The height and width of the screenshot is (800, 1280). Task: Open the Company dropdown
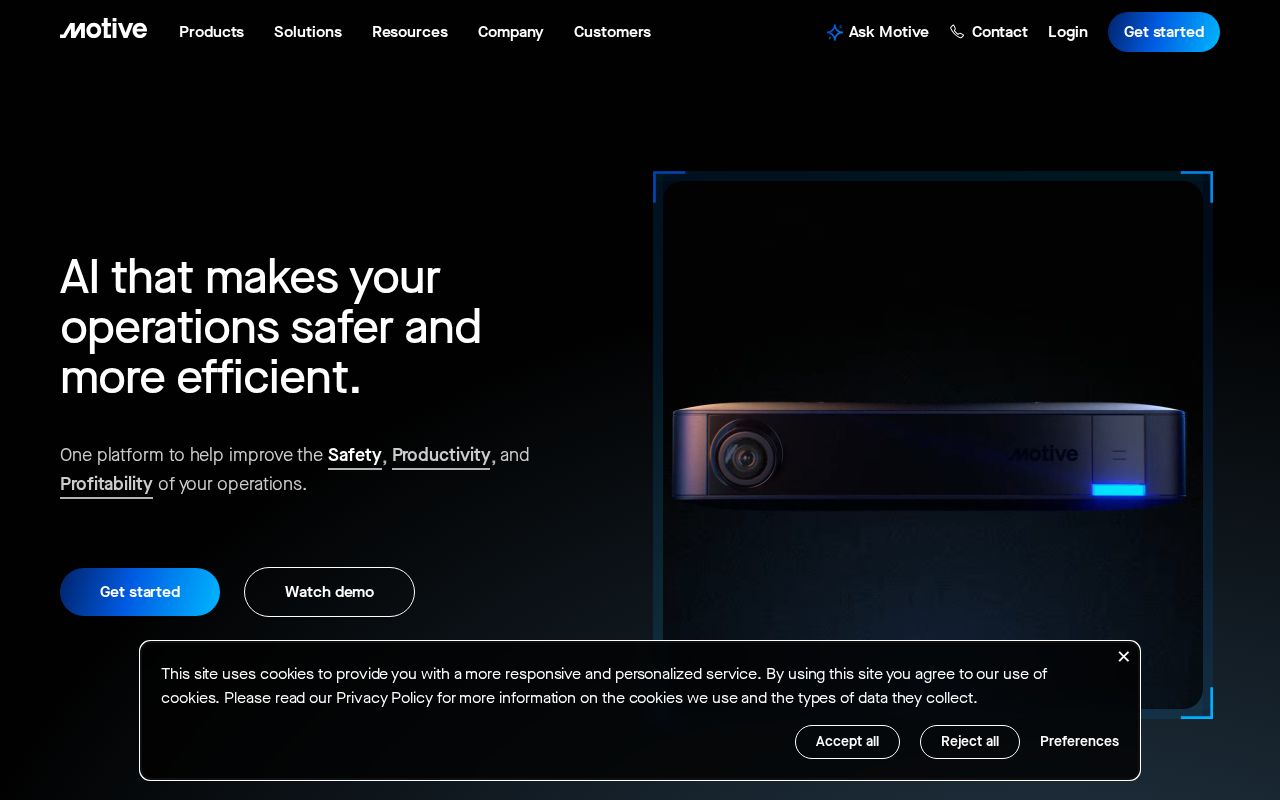pyautogui.click(x=510, y=32)
